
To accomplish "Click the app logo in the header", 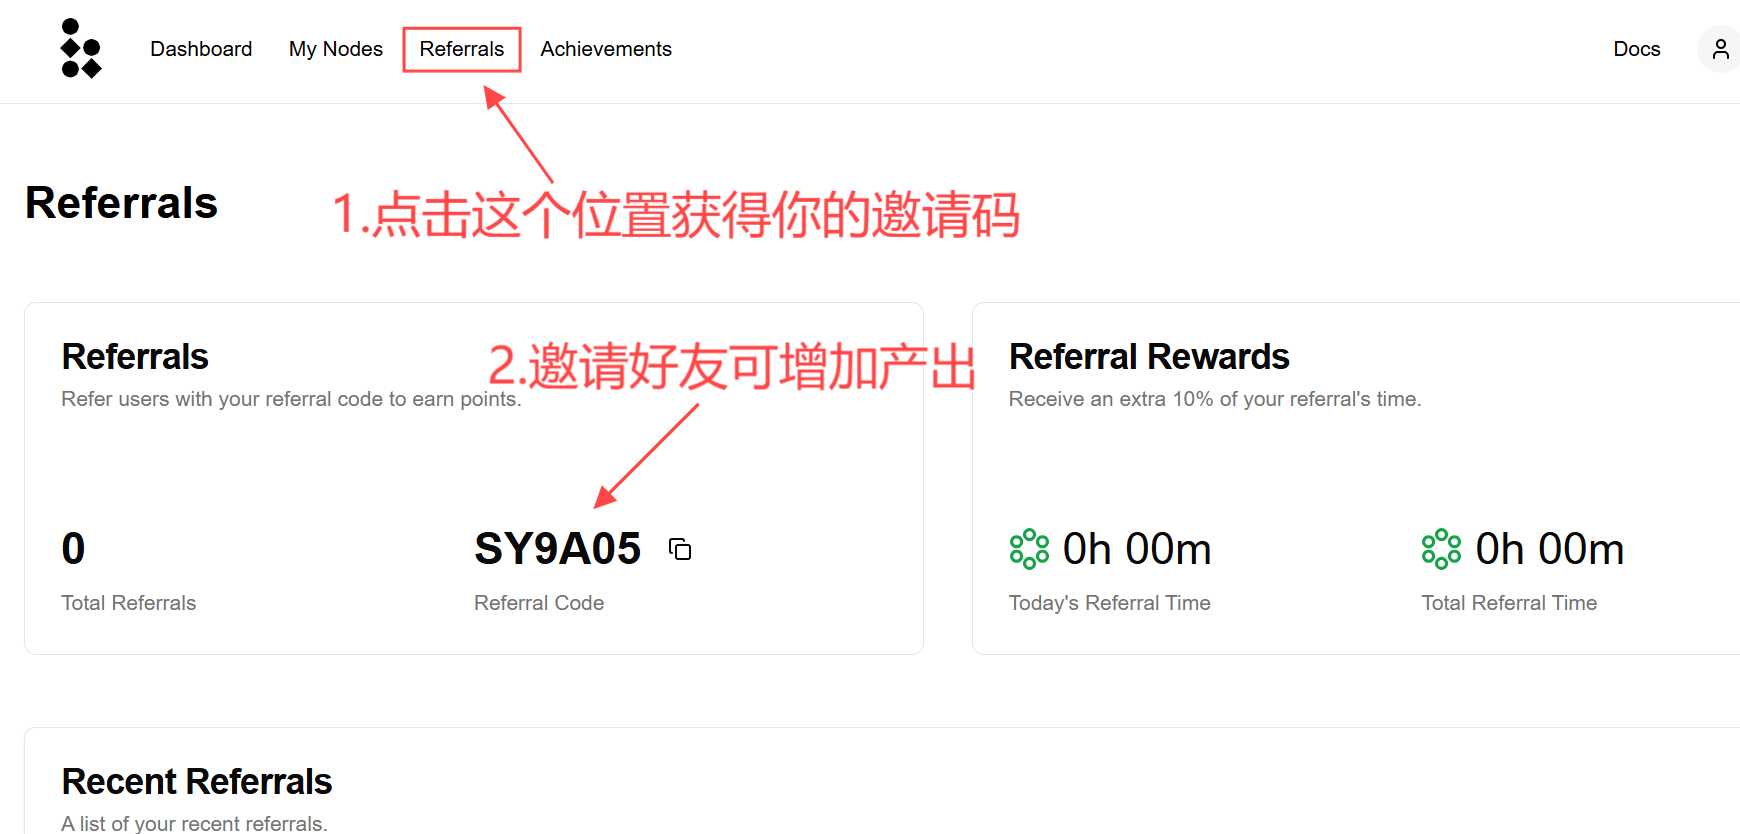I will point(81,48).
